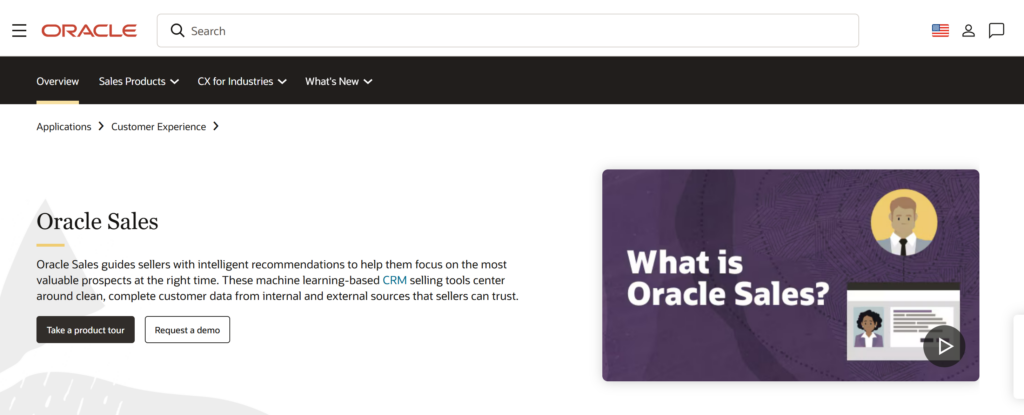Play the What is Oracle Sales video
The width and height of the screenshot is (1024, 415).
click(944, 346)
